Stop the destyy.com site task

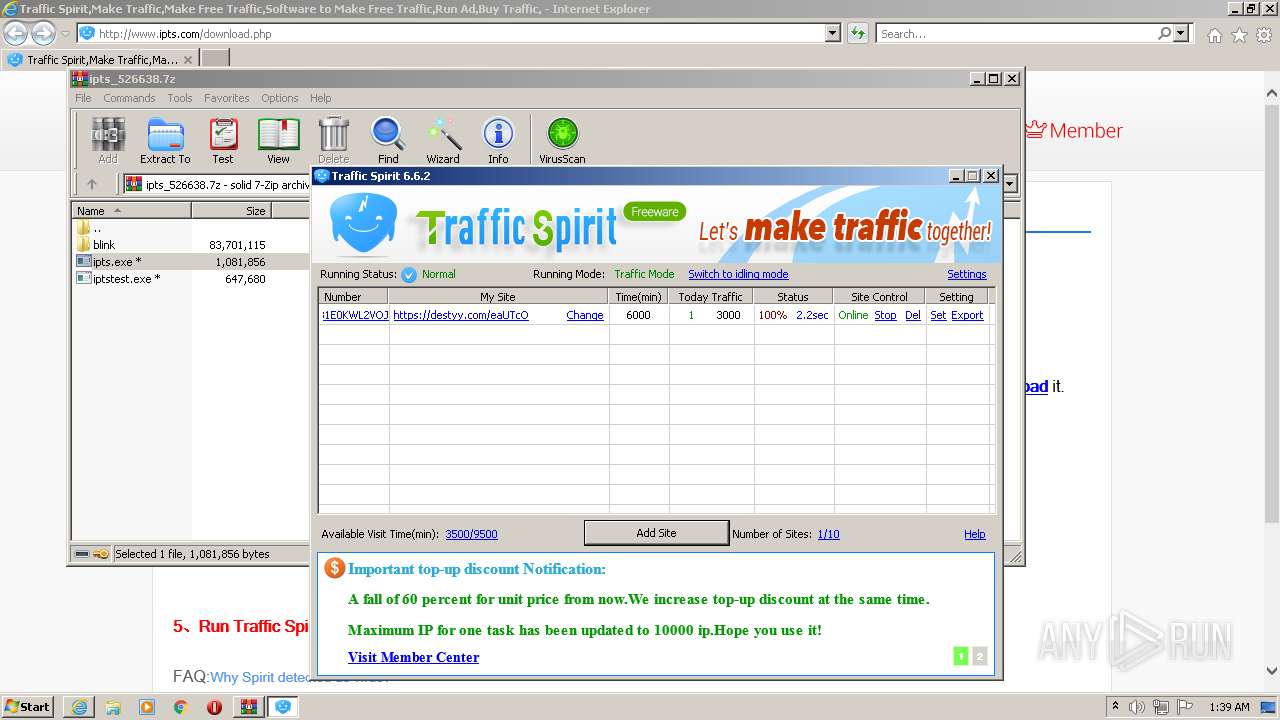point(885,315)
